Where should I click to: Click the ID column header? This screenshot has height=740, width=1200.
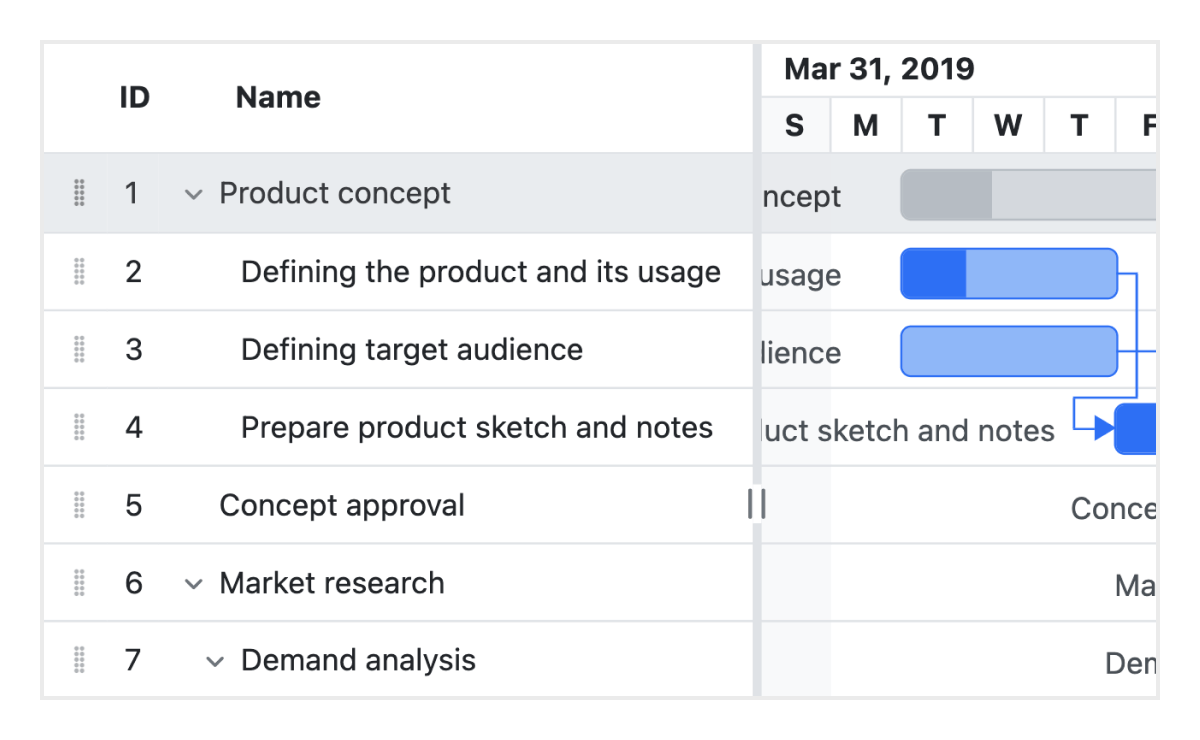click(x=134, y=97)
